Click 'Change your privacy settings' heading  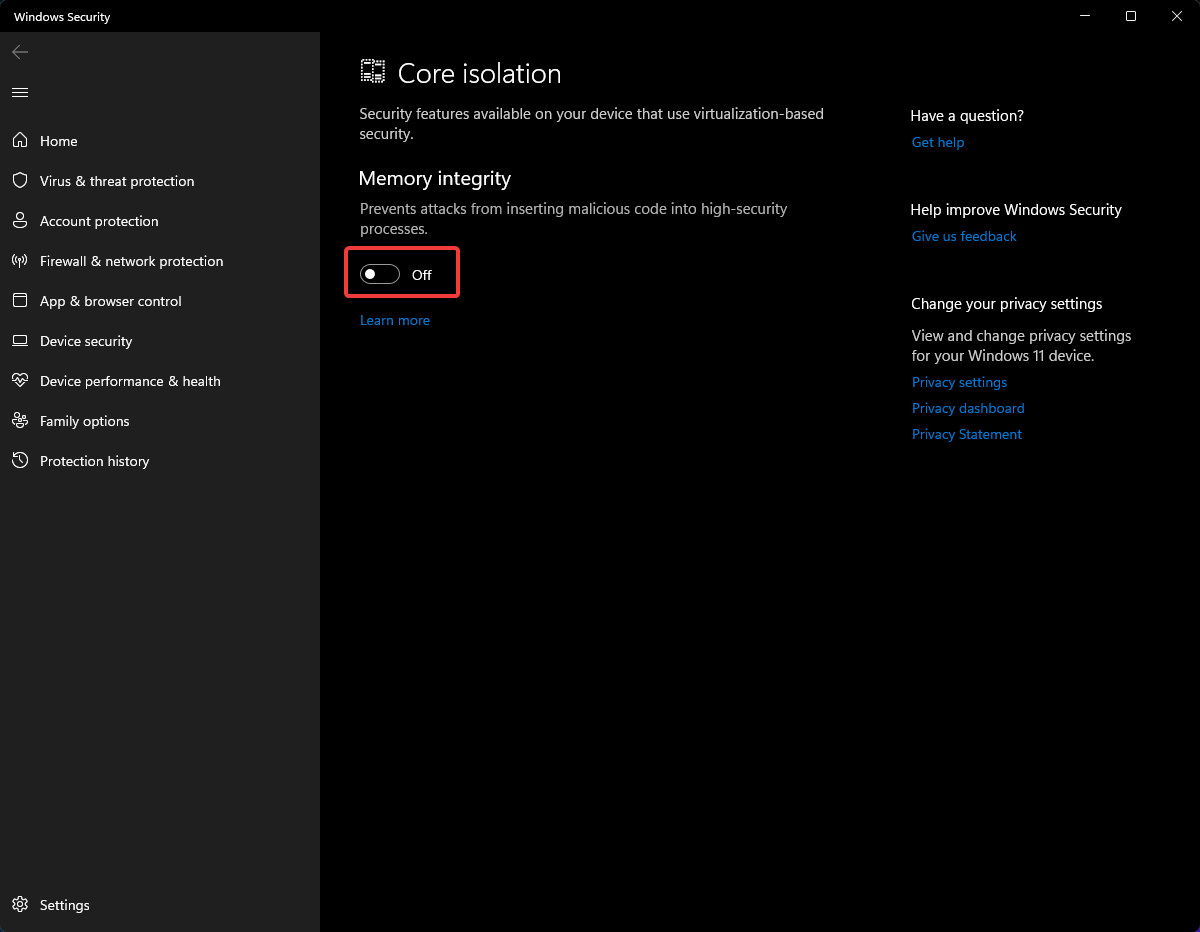1007,304
